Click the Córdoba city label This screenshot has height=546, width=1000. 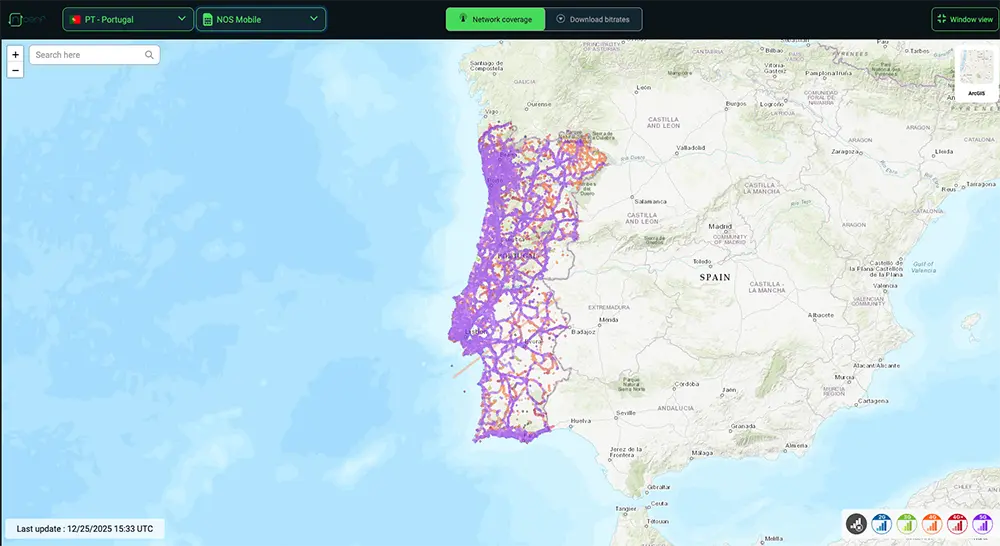687,384
